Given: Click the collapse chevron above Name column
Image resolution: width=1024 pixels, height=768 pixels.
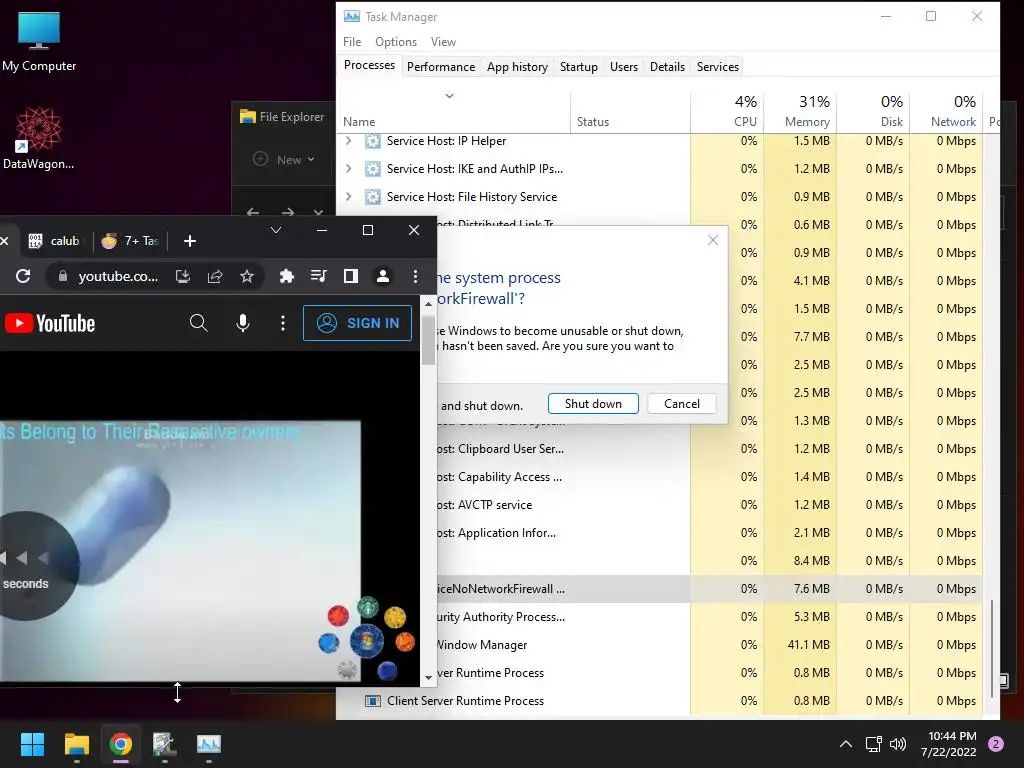Looking at the screenshot, I should point(449,96).
